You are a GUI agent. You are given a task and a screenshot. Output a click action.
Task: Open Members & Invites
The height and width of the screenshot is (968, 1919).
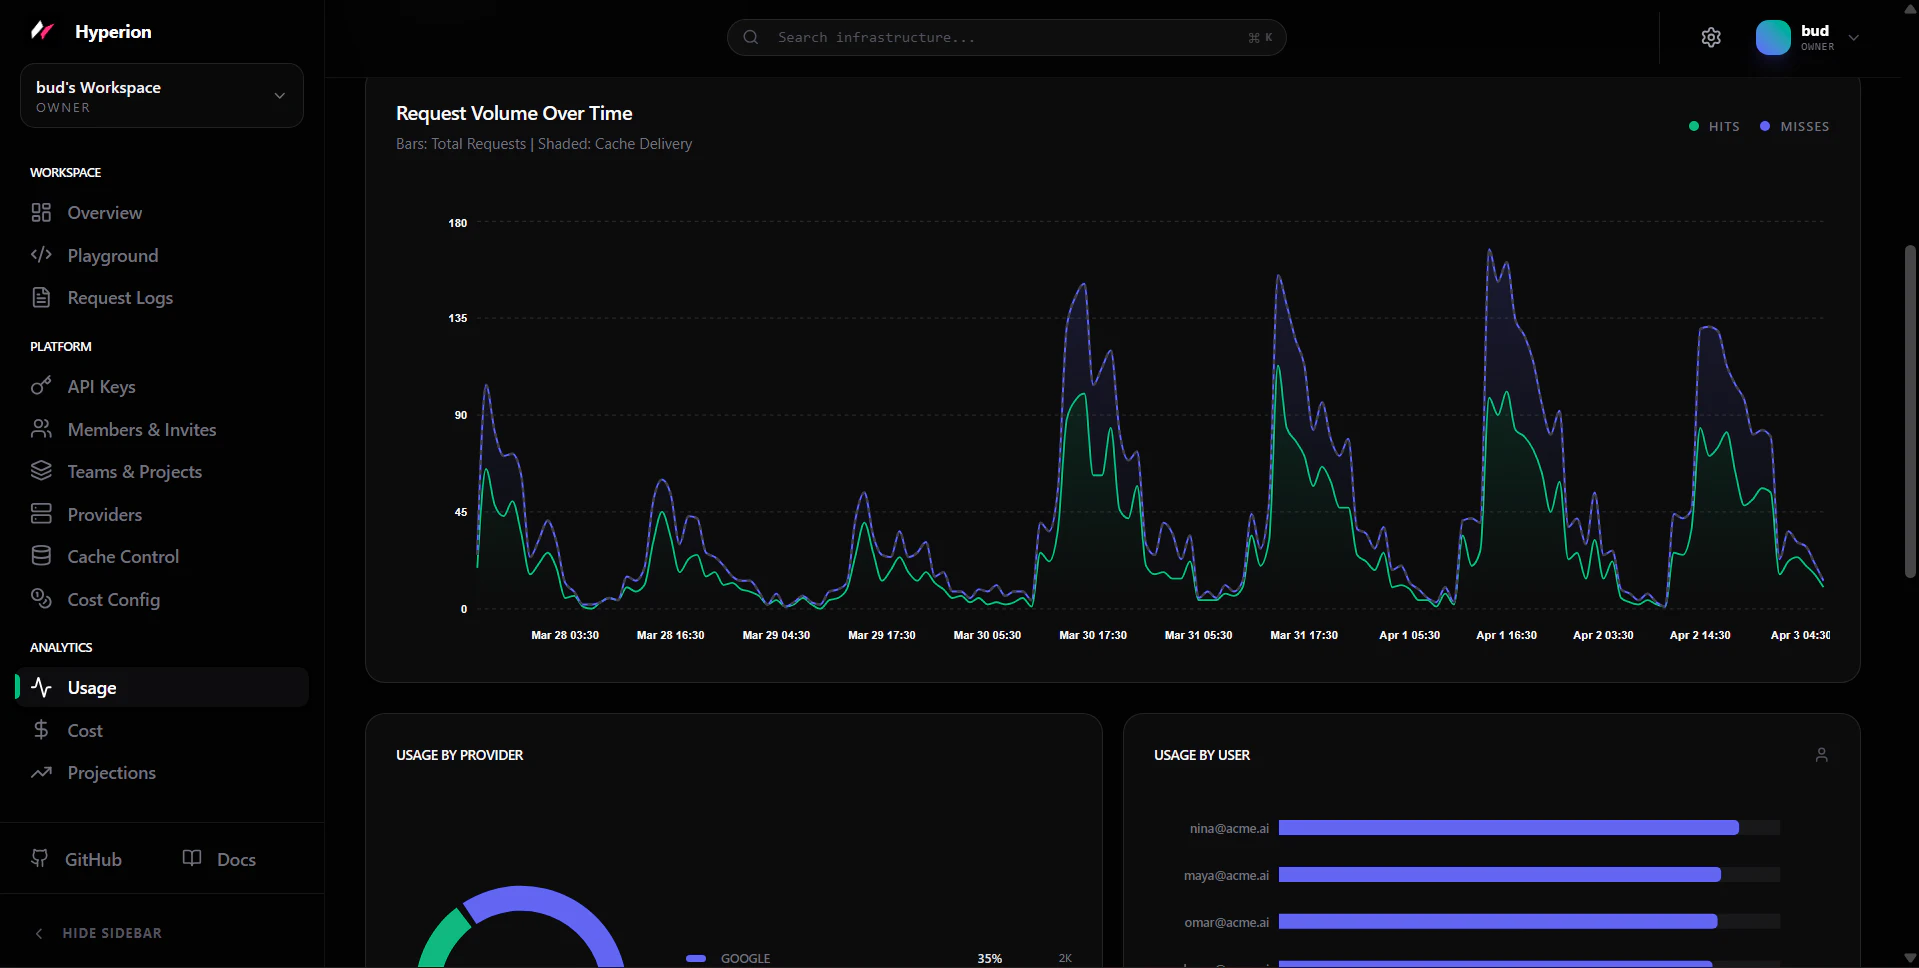142,429
